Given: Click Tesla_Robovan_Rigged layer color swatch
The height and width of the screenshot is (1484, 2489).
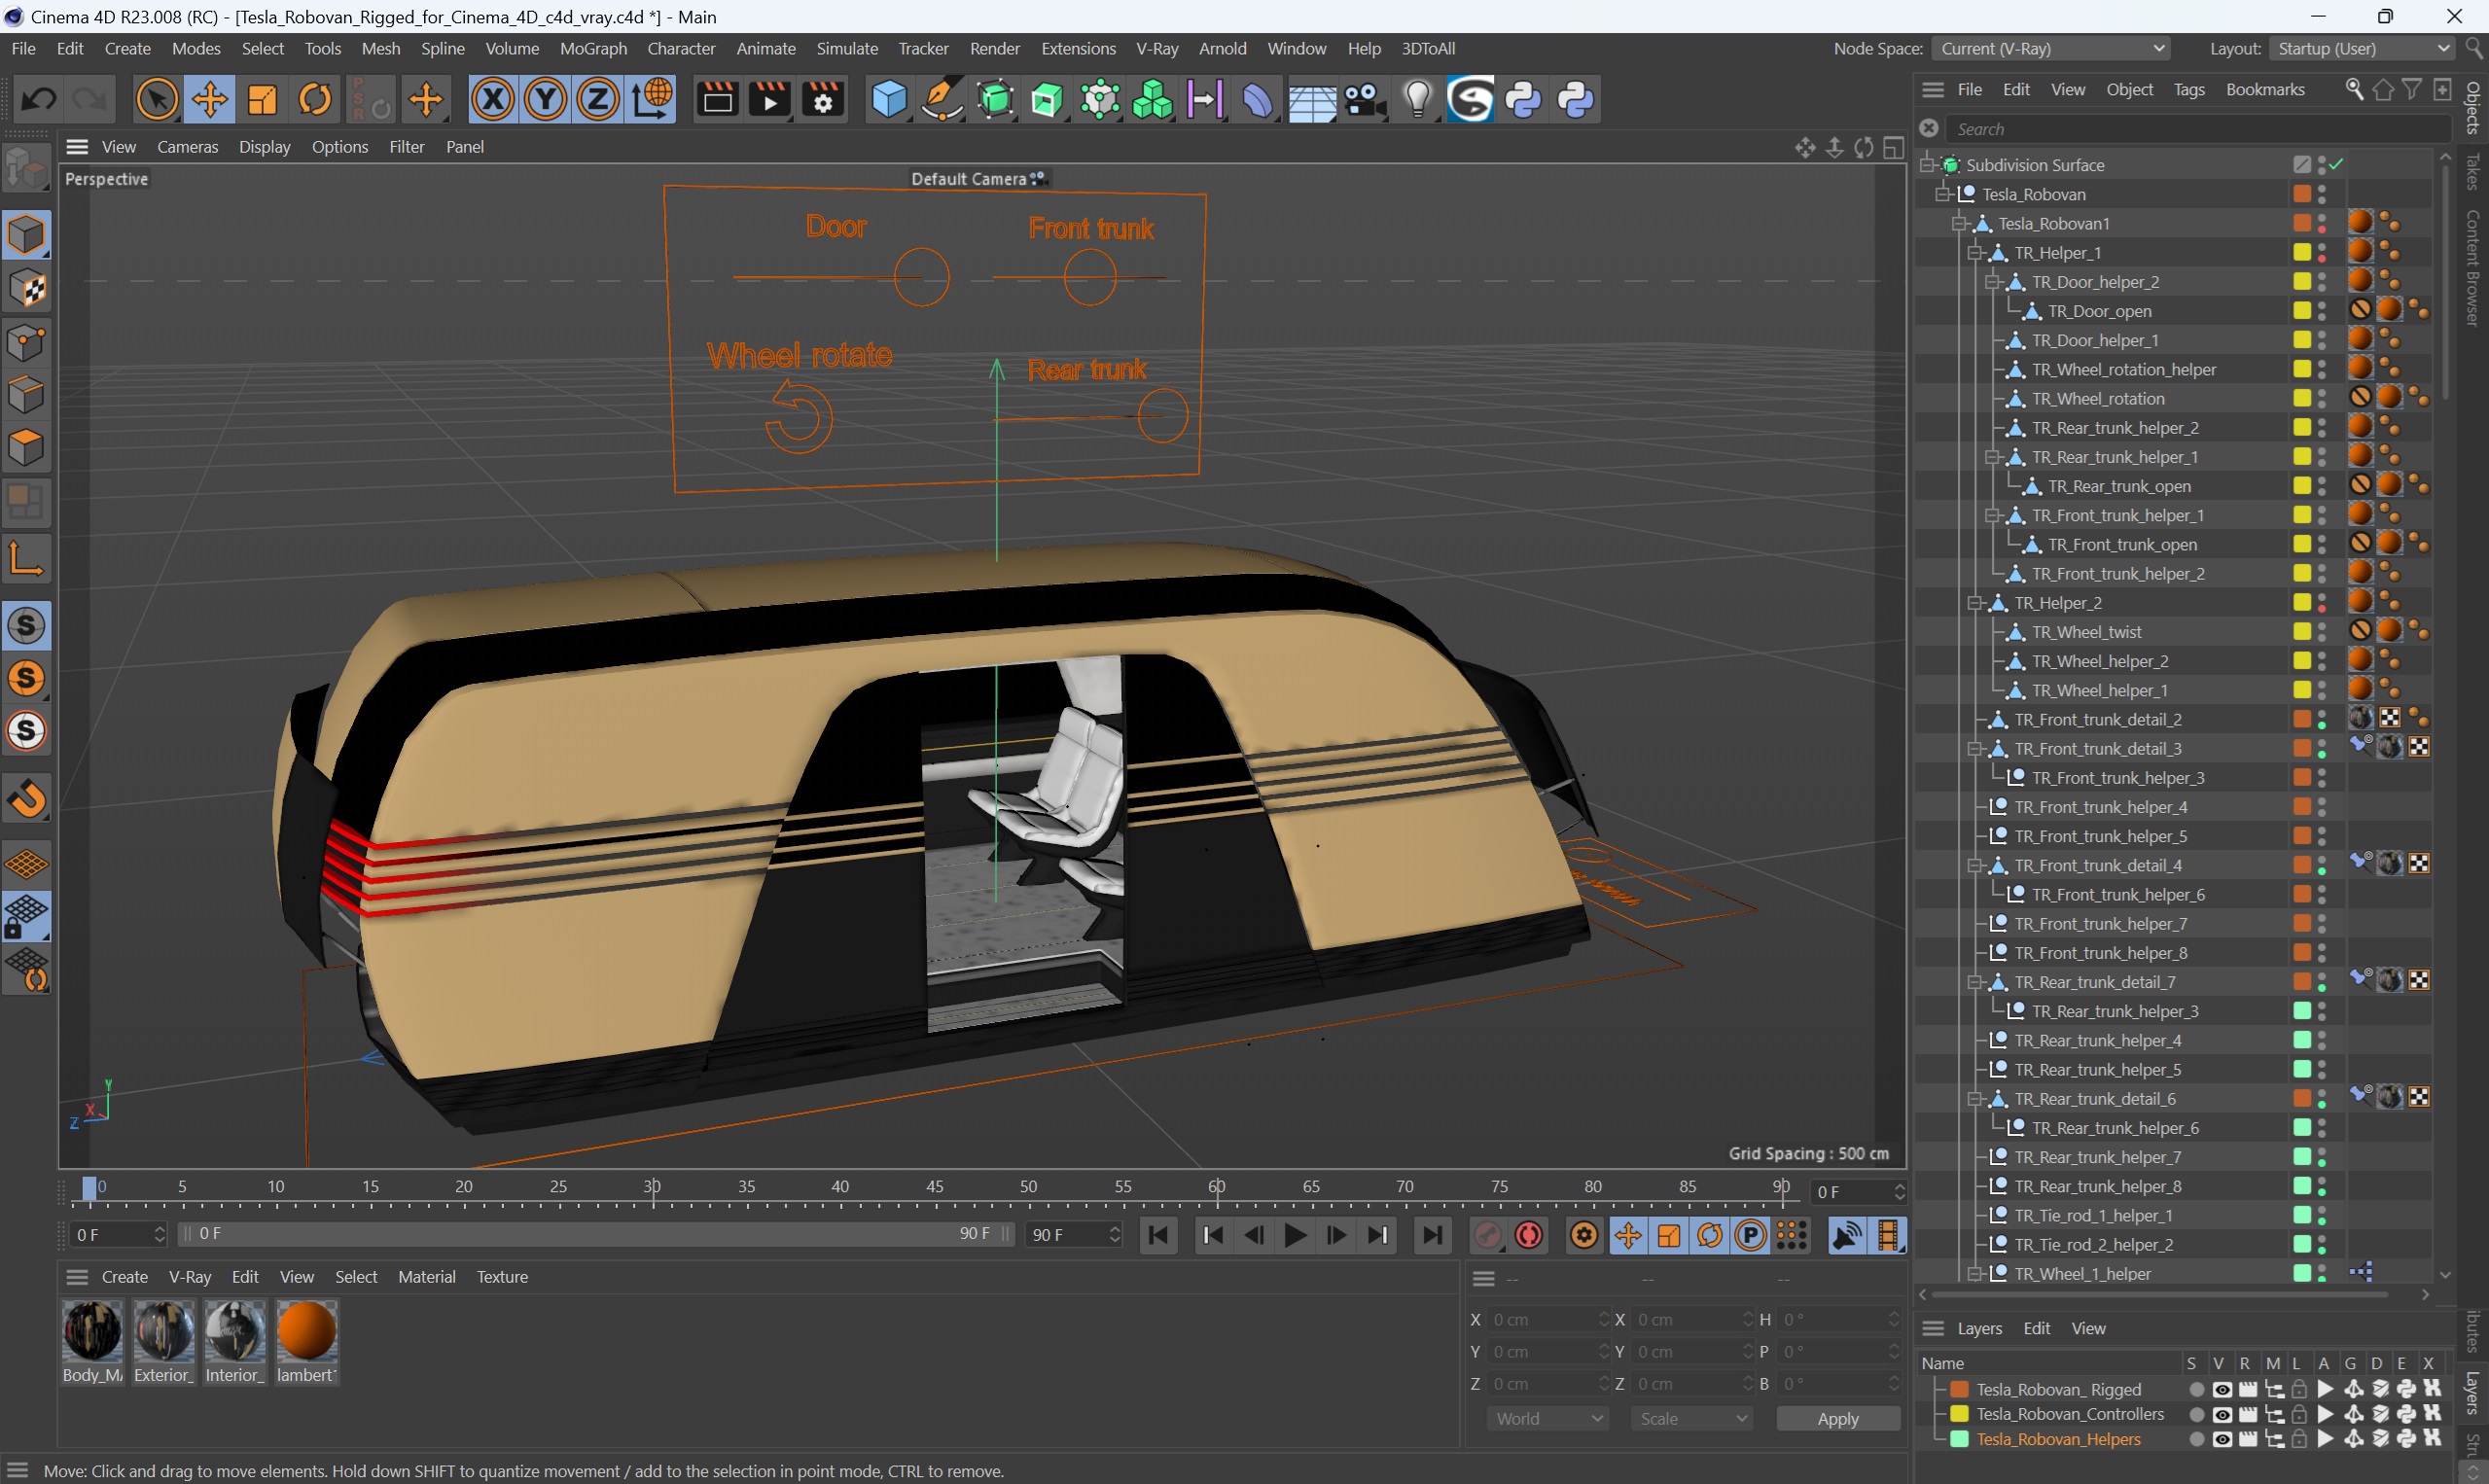Looking at the screenshot, I should 1959,1389.
